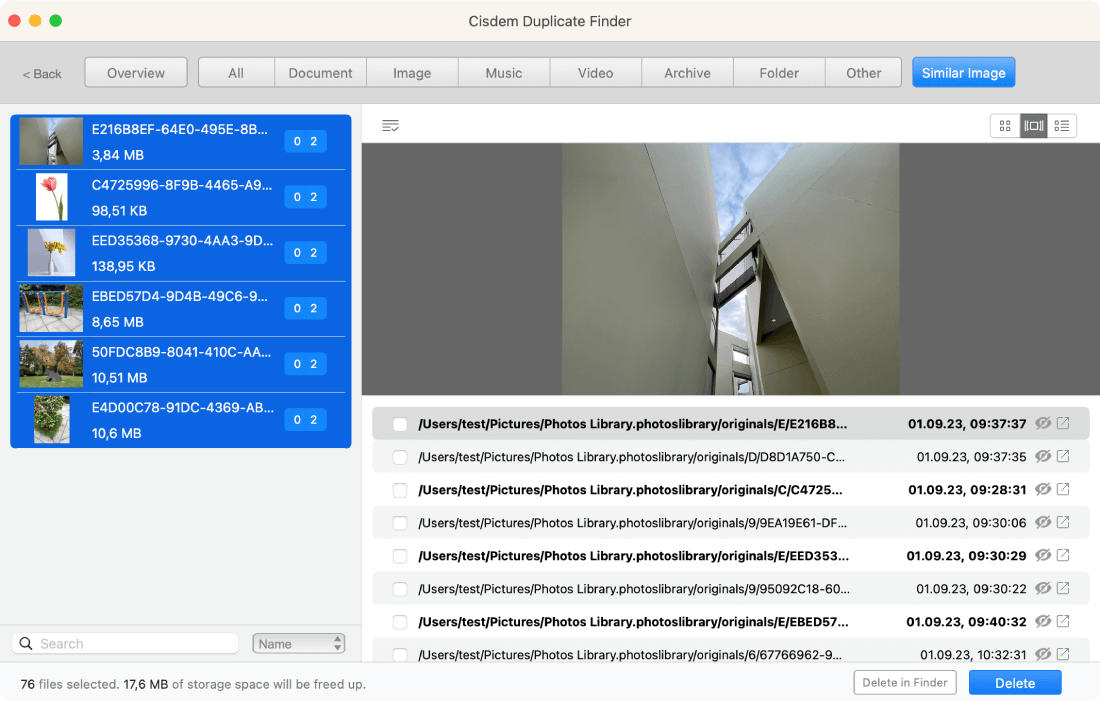Screen dimensions: 1100x701
Task: Open the Name sort dropdown
Action: coord(299,644)
